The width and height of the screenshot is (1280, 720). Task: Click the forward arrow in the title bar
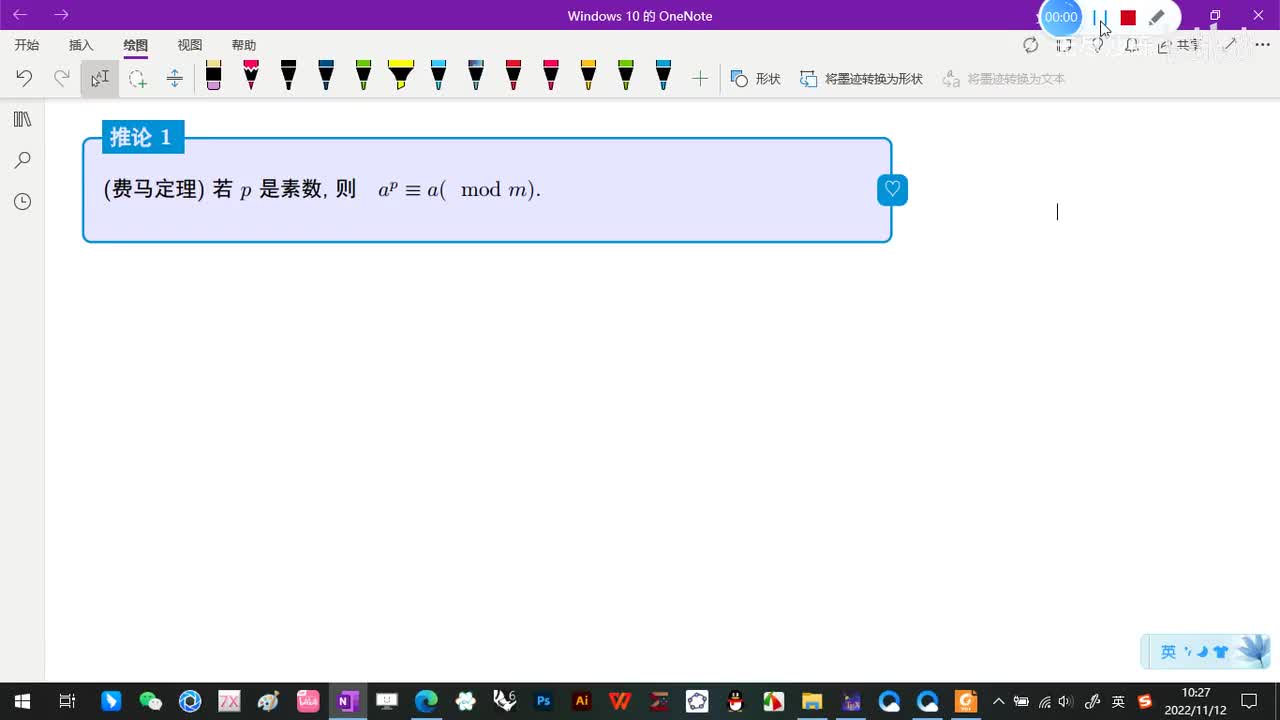tap(62, 15)
